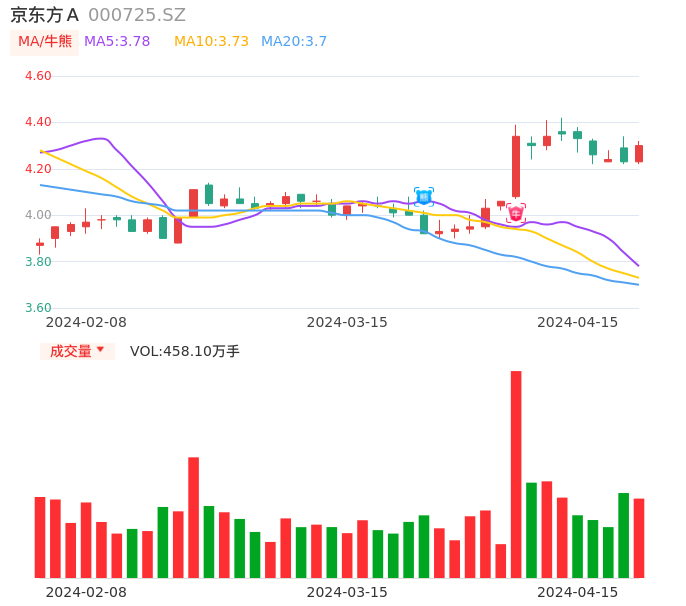Click the tallest red volume bar
The height and width of the screenshot is (606, 686).
click(516, 474)
